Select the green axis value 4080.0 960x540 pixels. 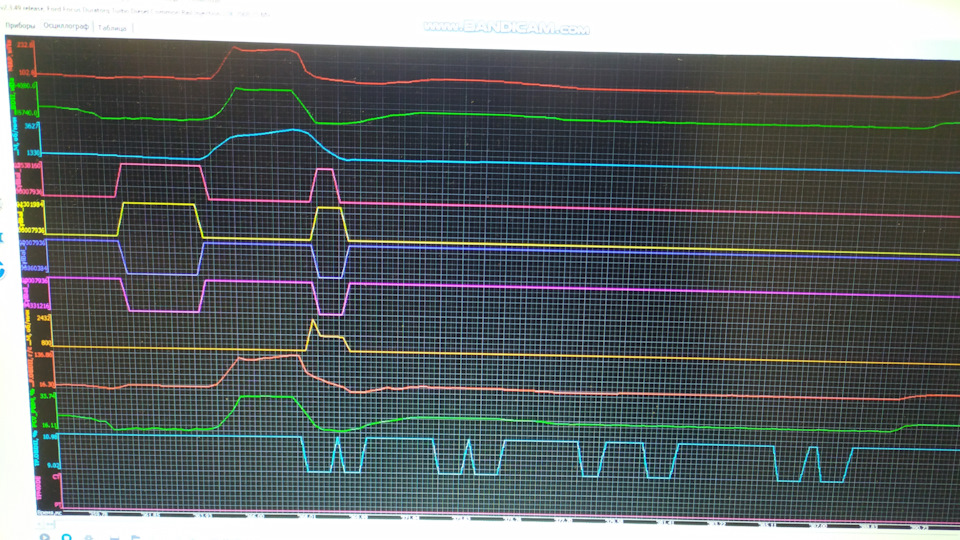coord(27,86)
